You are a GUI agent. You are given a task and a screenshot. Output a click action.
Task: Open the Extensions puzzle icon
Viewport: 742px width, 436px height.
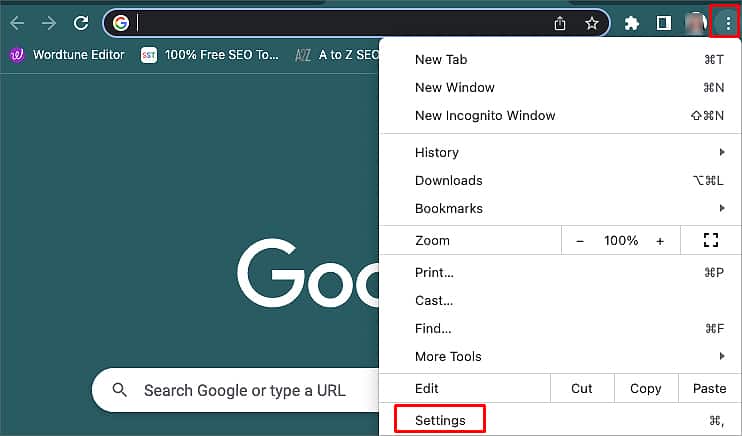point(632,23)
